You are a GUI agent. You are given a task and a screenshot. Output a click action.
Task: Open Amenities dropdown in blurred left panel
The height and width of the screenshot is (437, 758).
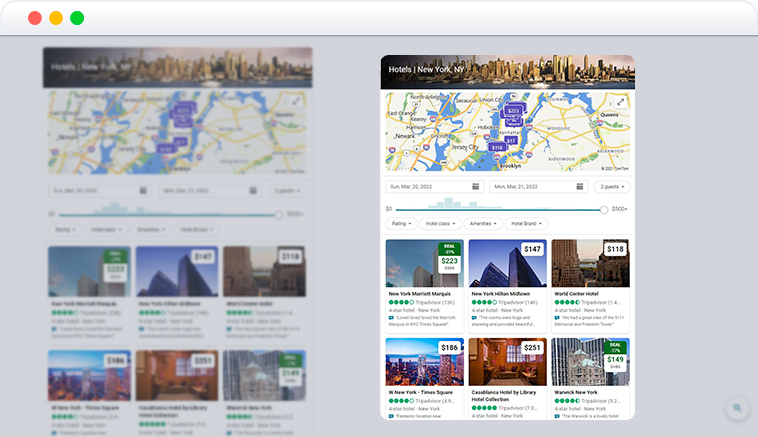coord(151,229)
